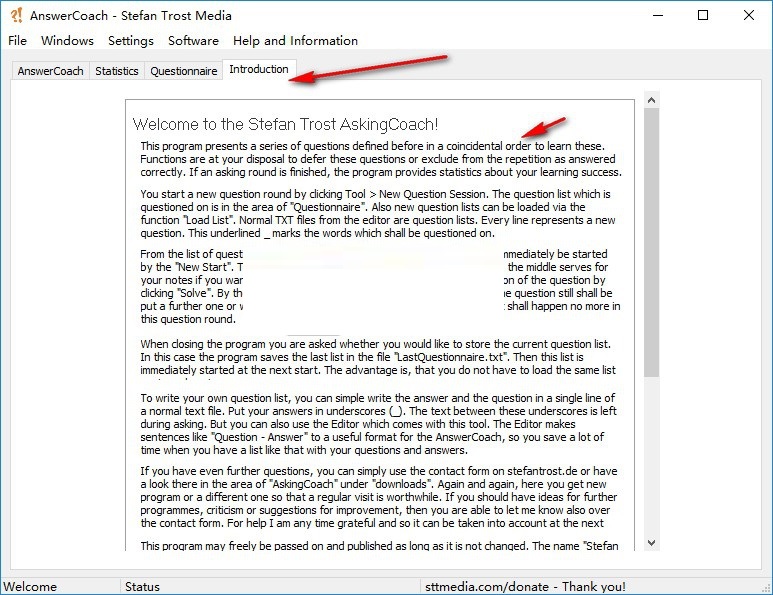Click the paragraph mentioning 'stefantrost.de'
This screenshot has height=595, width=773.
tap(379, 497)
